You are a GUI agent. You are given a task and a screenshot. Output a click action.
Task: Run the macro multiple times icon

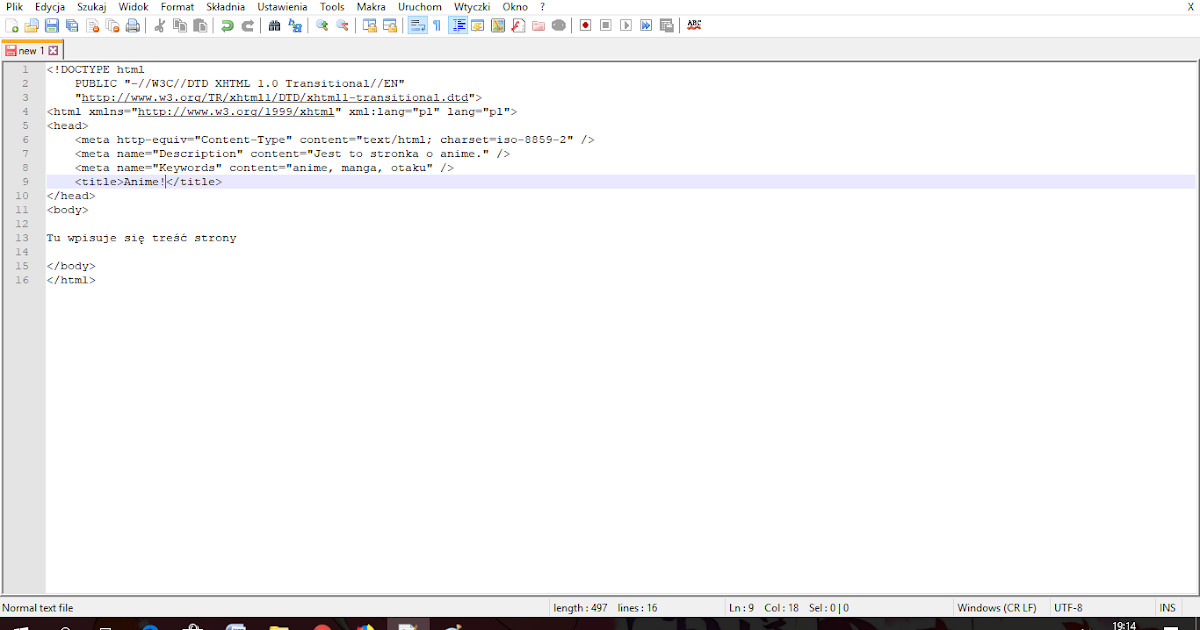tap(646, 25)
